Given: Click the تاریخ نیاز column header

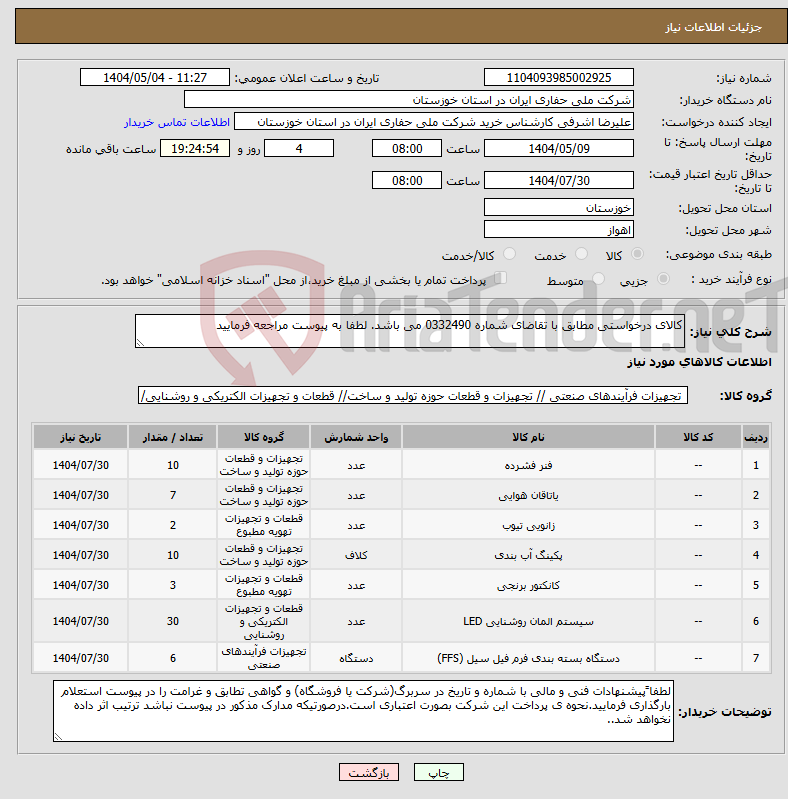Looking at the screenshot, I should point(81,437).
